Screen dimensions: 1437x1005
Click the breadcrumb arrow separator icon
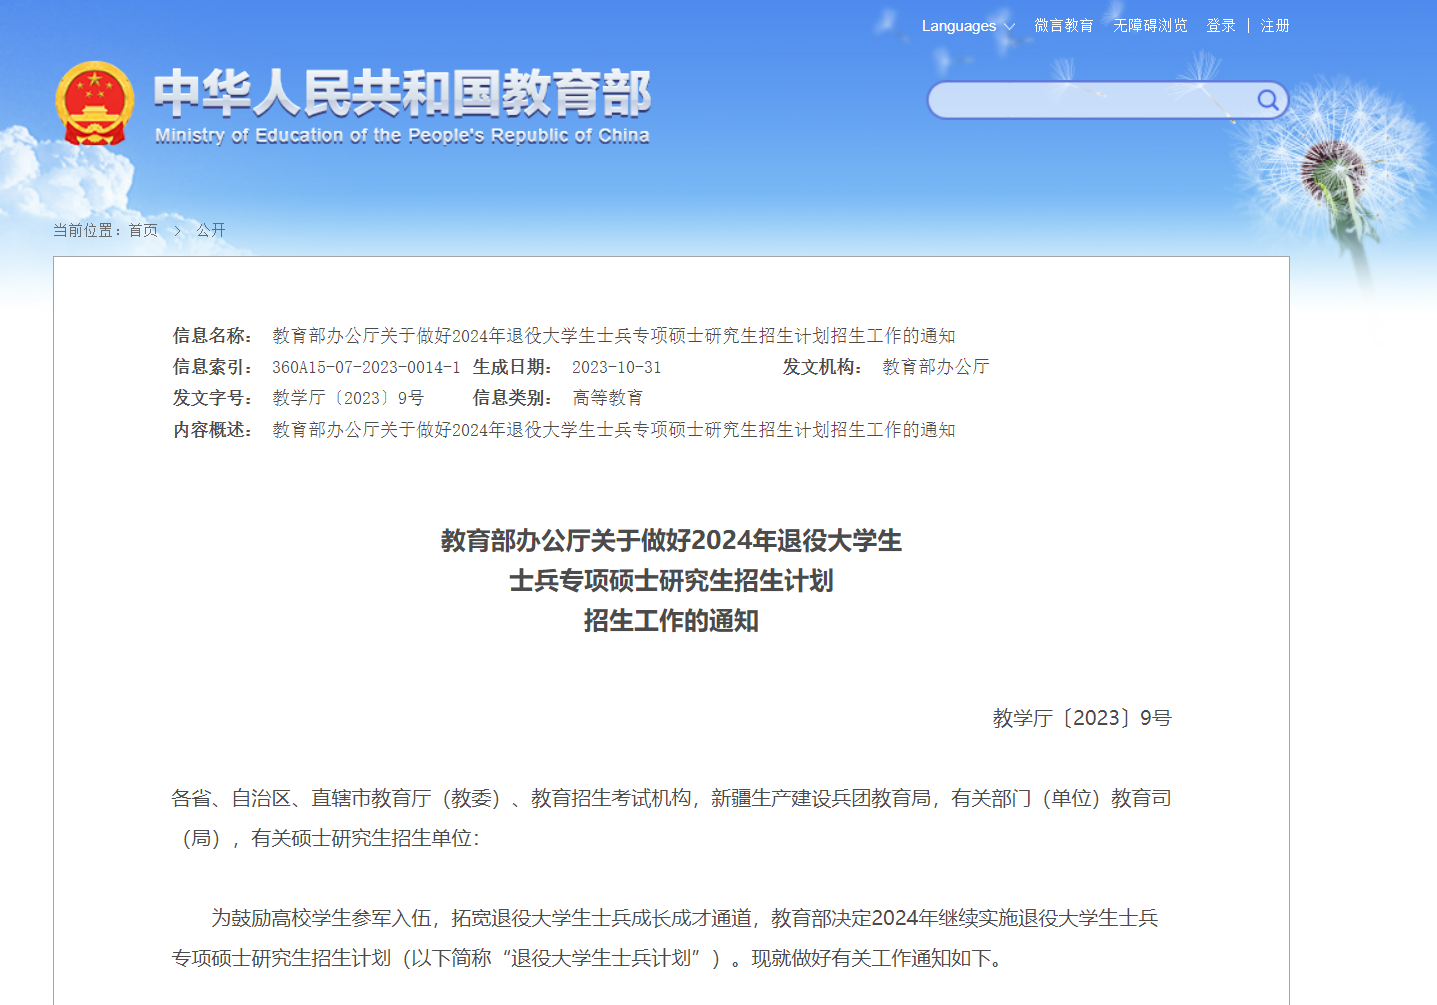tap(177, 231)
